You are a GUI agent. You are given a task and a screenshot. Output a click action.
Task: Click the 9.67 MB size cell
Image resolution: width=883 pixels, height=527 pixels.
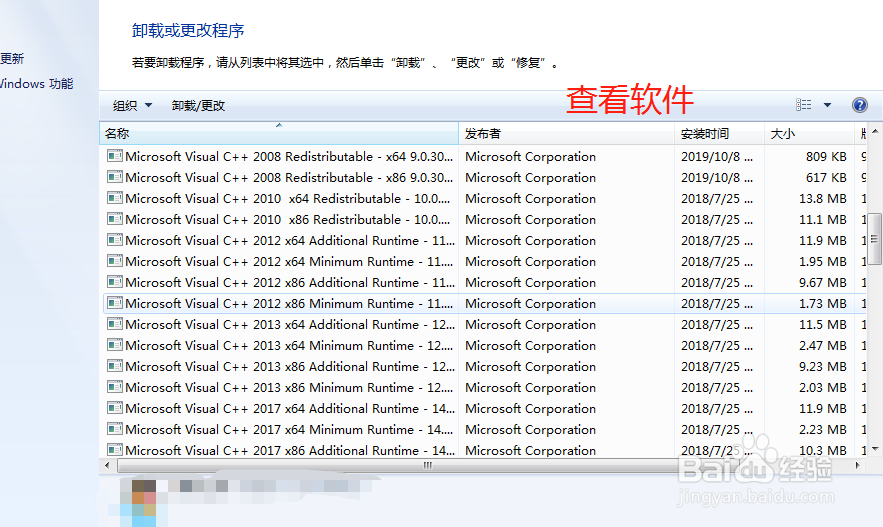coord(823,283)
